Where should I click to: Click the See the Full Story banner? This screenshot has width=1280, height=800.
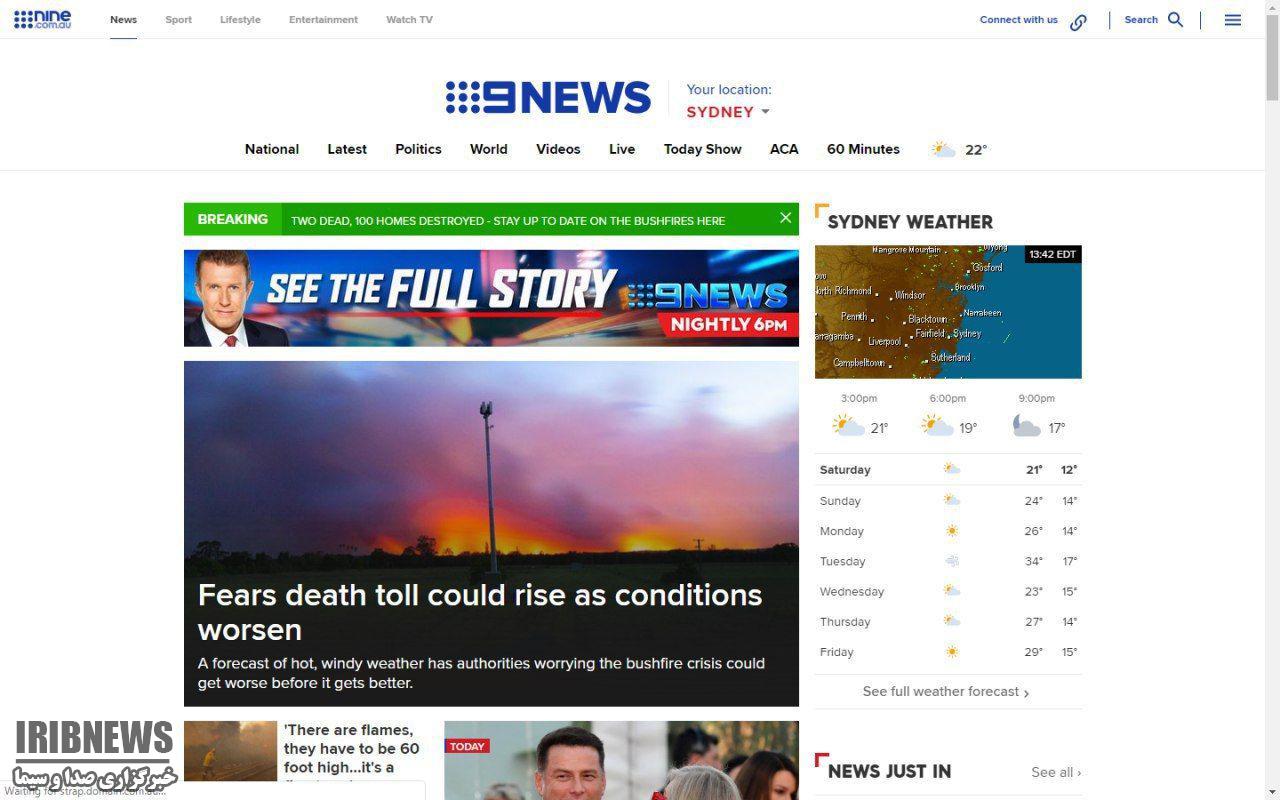pos(491,298)
